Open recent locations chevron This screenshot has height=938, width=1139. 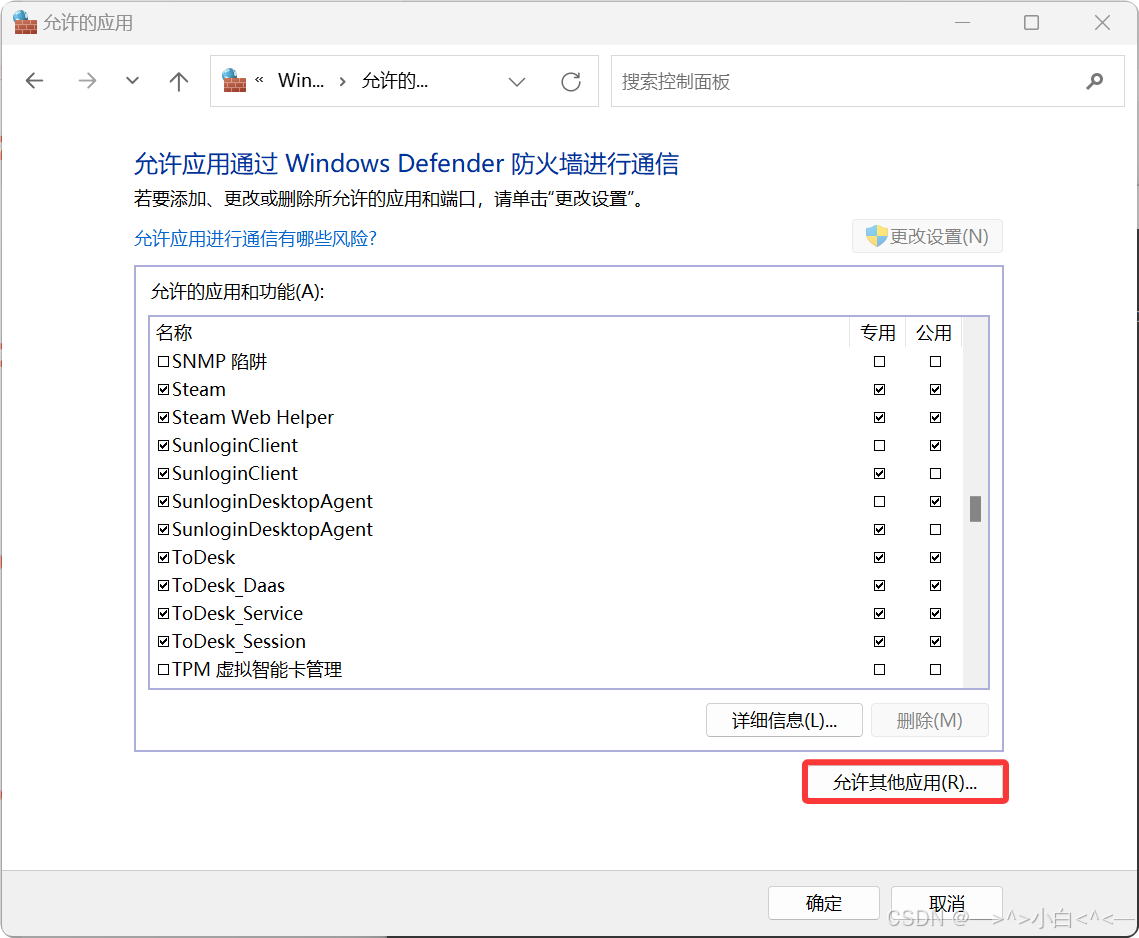[x=132, y=81]
